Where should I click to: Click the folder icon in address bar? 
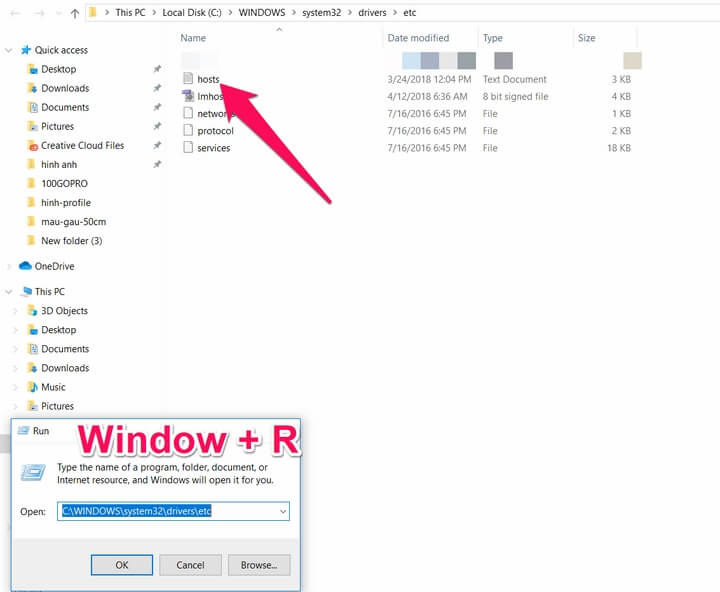coord(93,12)
